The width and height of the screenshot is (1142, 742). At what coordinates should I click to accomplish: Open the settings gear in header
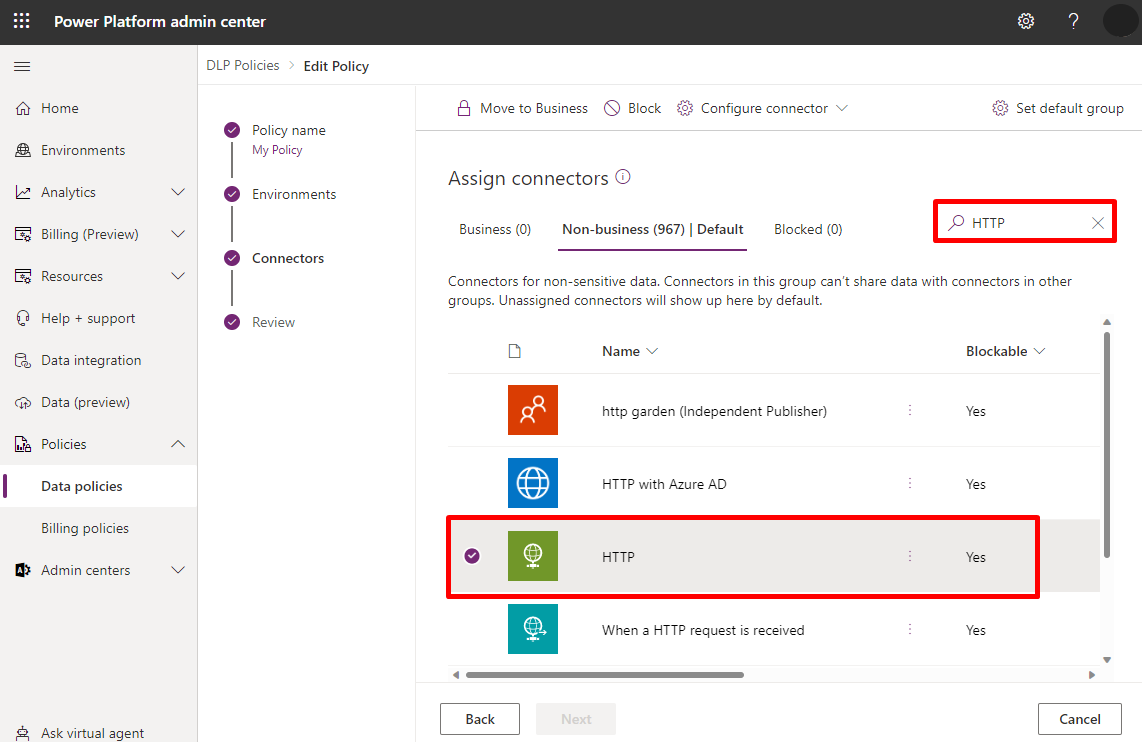pos(1025,21)
